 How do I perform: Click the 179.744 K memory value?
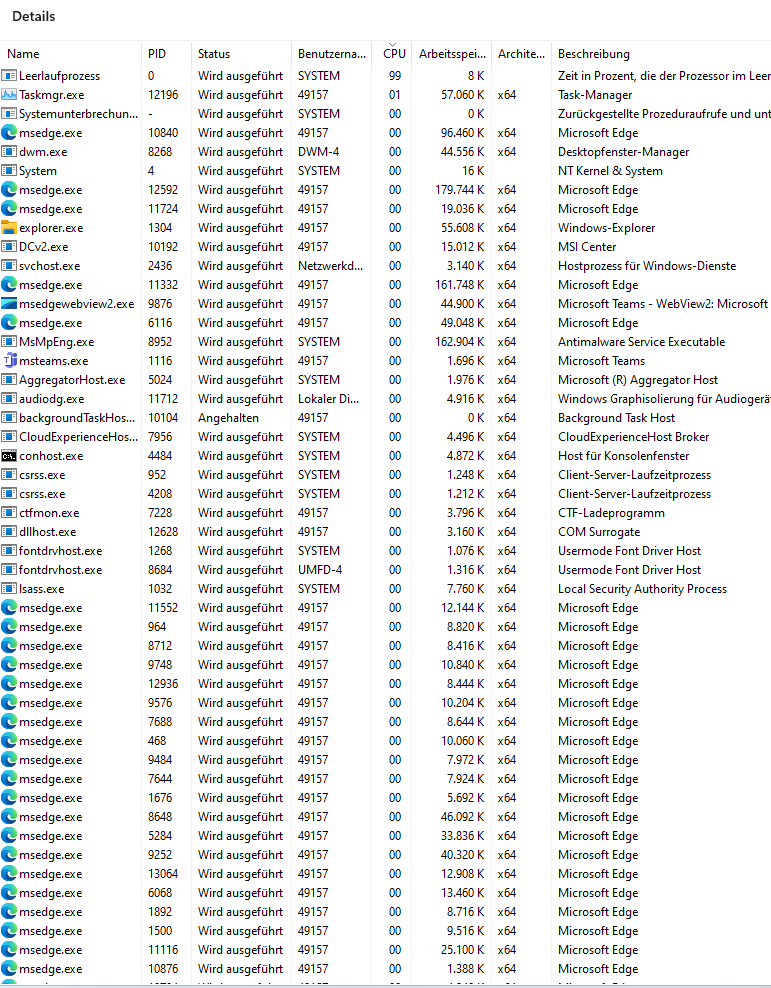point(459,190)
